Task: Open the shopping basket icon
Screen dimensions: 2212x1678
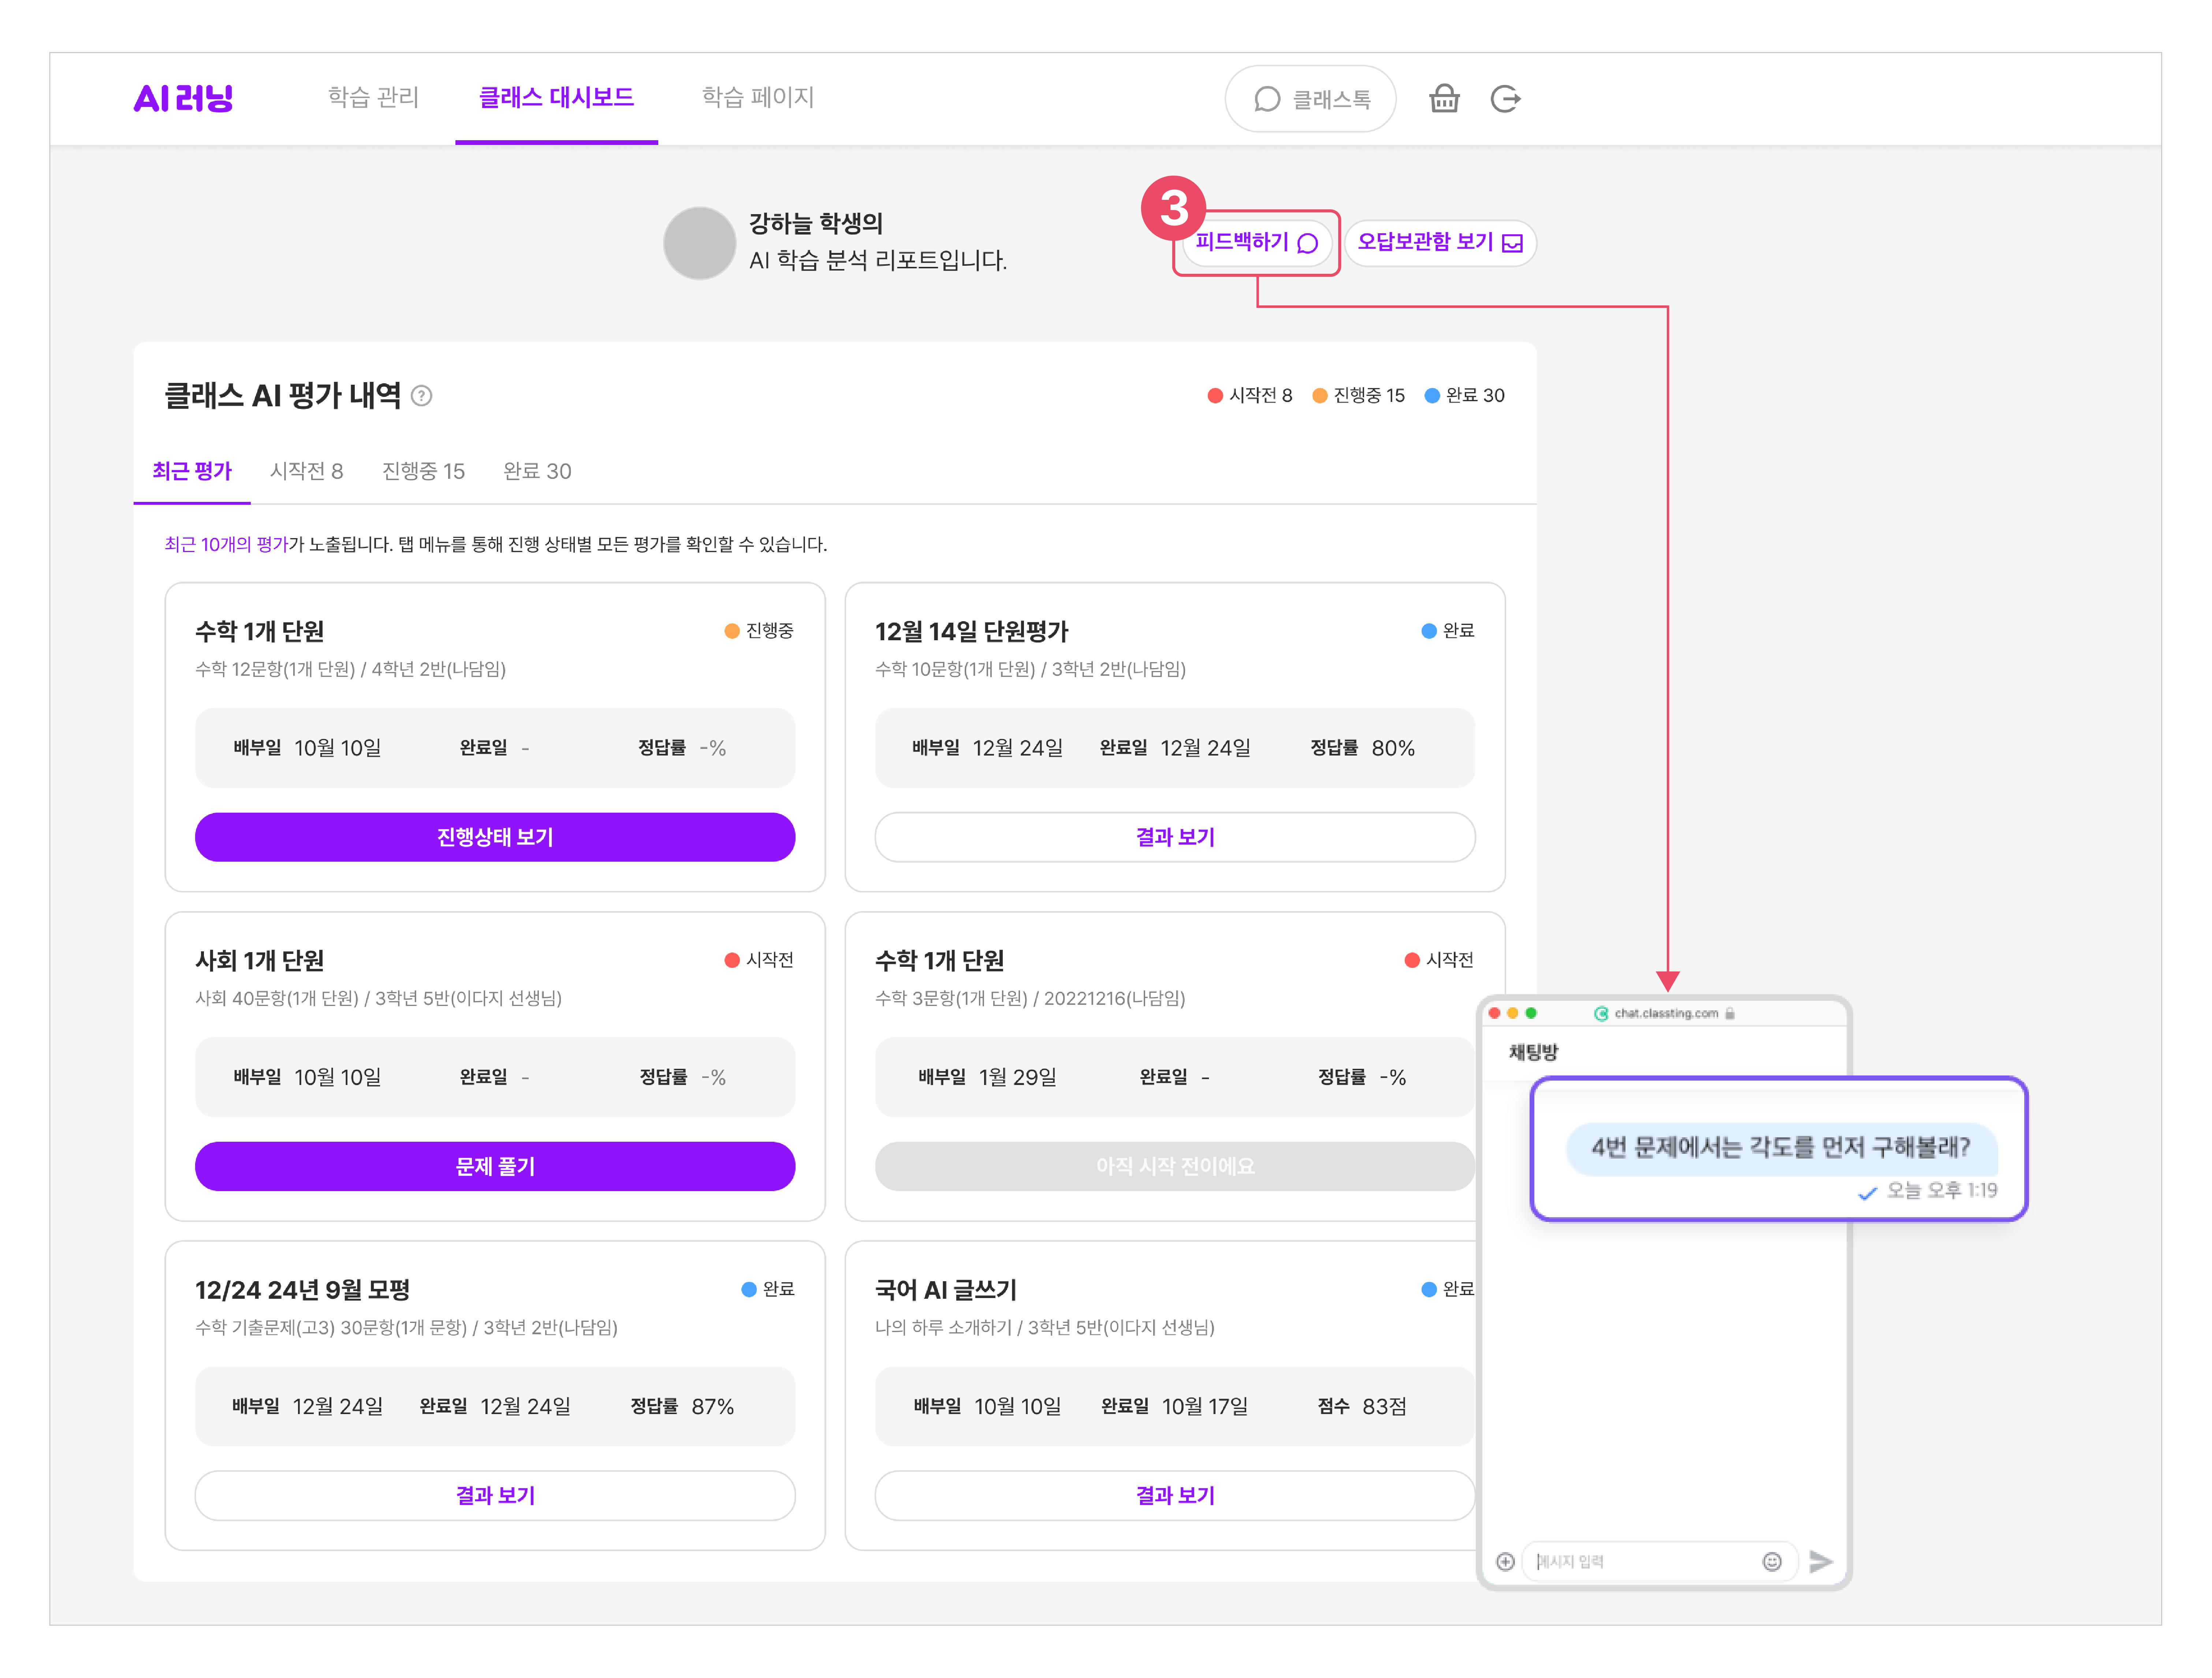Action: click(1444, 99)
